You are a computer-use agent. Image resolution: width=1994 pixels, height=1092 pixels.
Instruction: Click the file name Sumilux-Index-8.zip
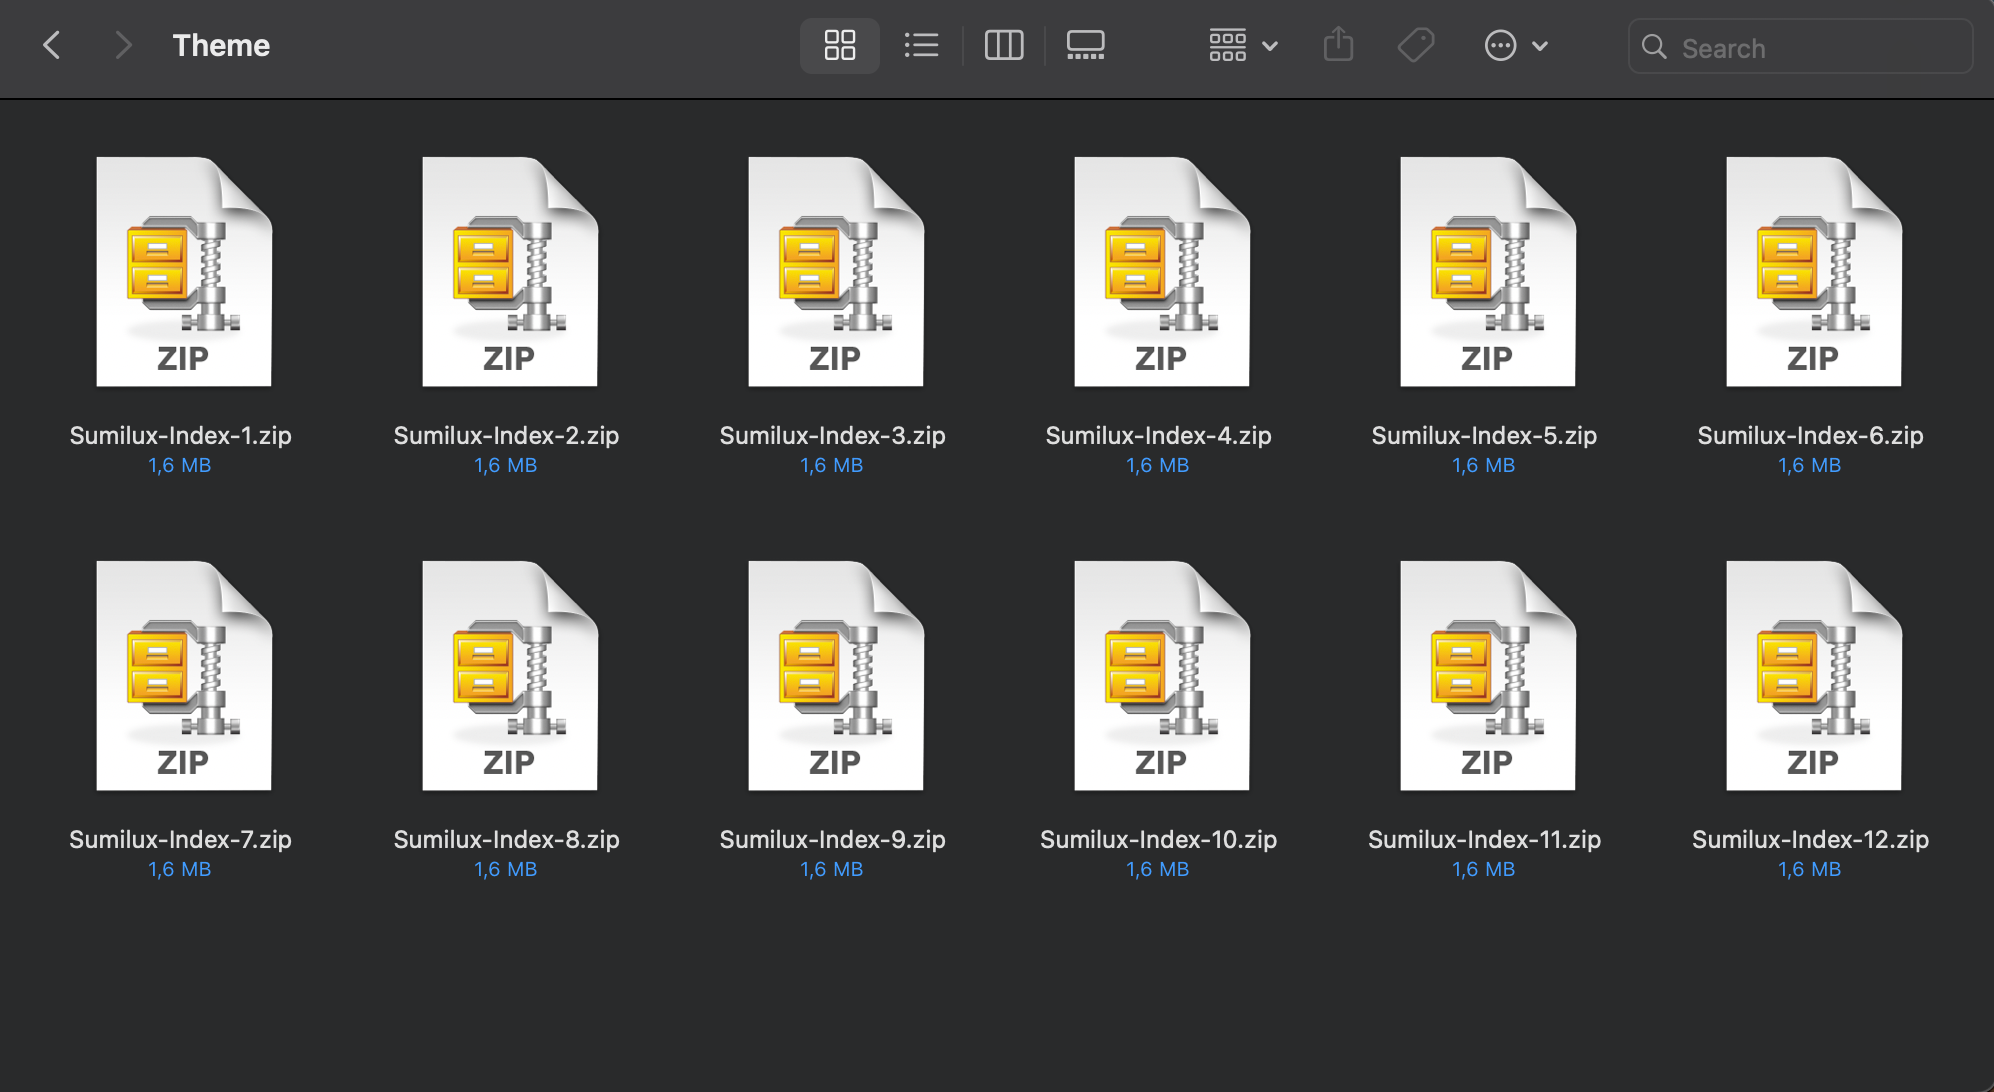[x=506, y=840]
